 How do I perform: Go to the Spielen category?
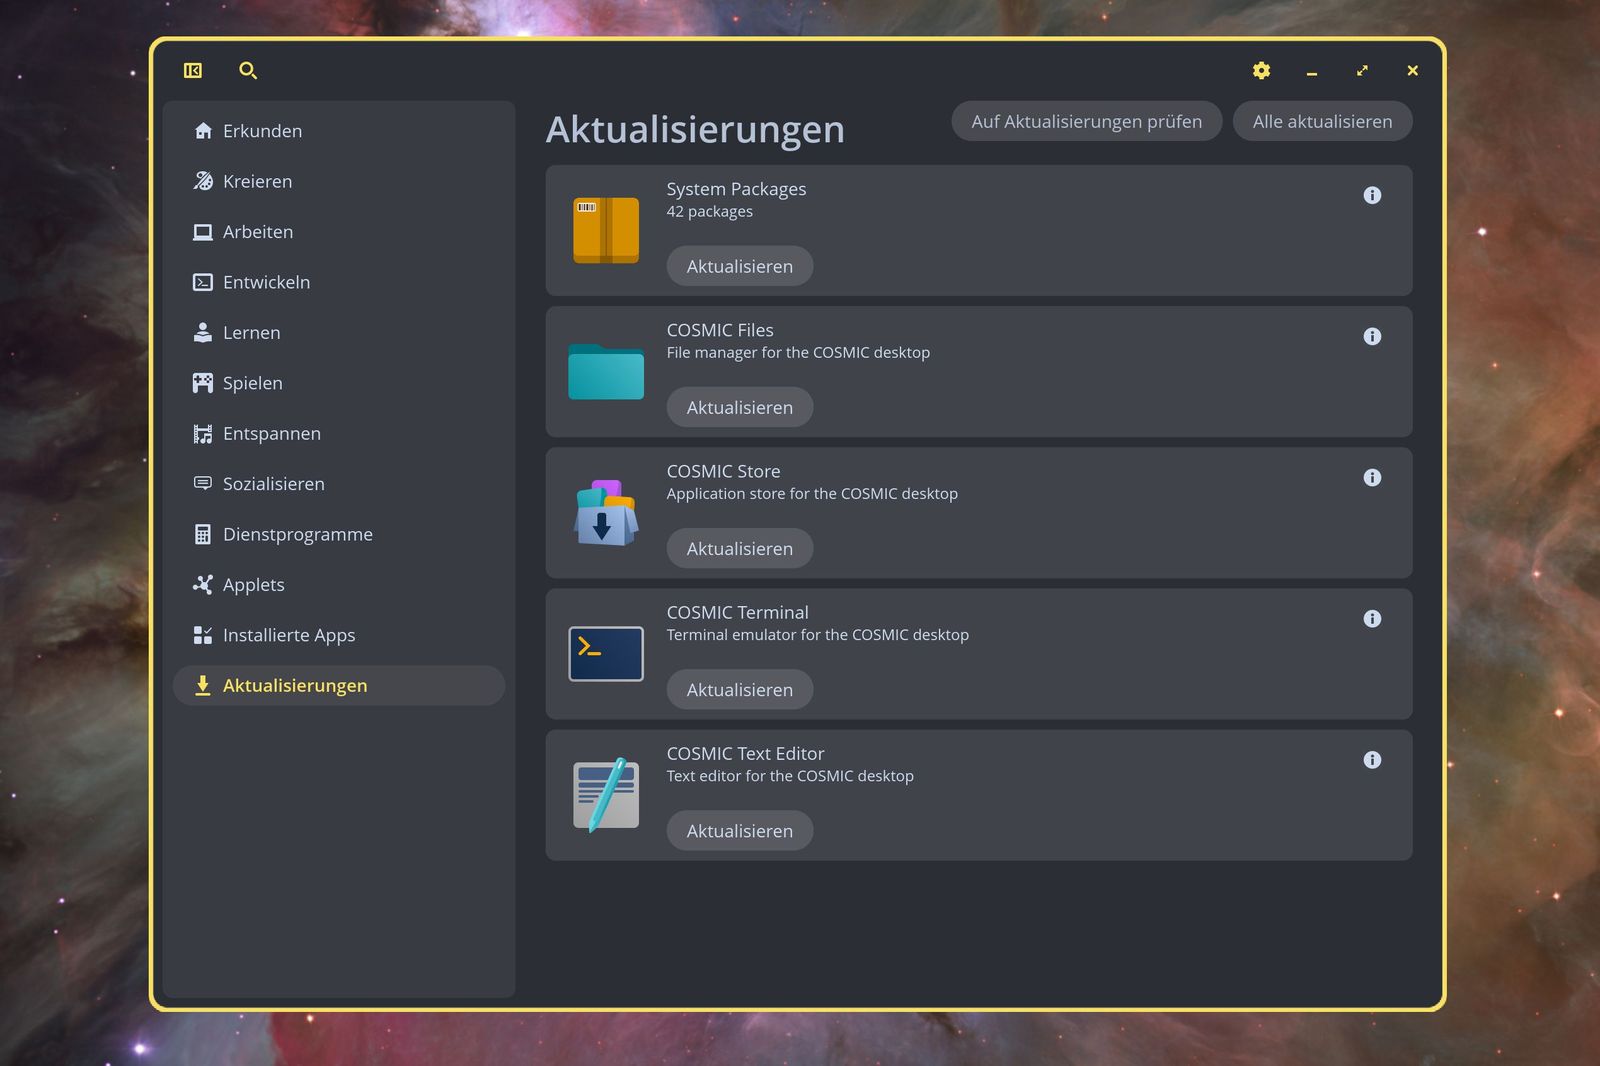coord(339,383)
